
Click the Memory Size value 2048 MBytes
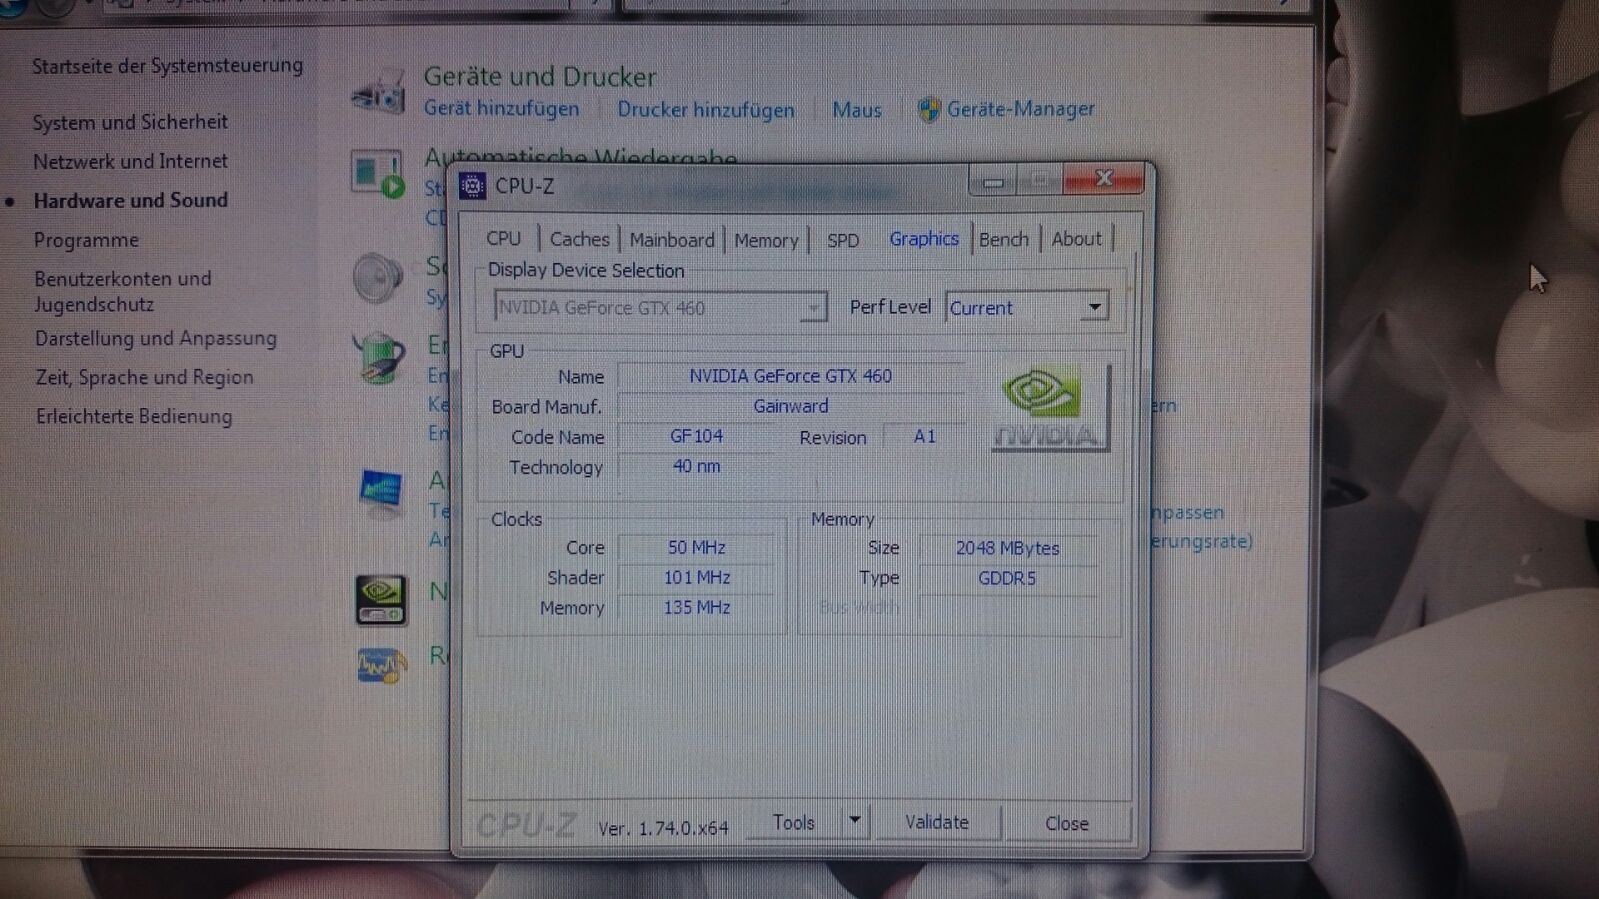coord(1008,548)
